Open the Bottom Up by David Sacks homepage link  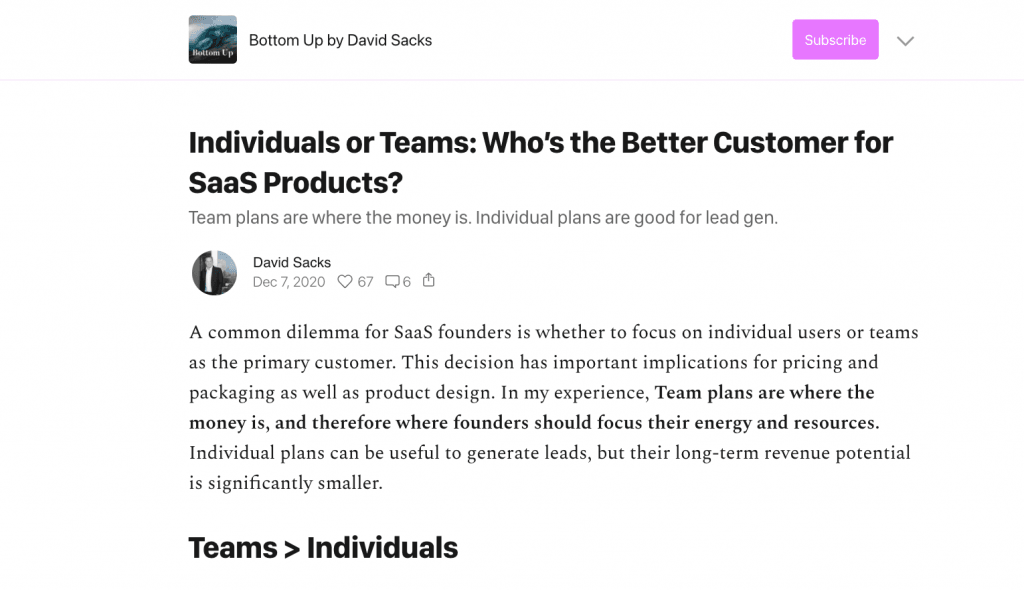340,41
